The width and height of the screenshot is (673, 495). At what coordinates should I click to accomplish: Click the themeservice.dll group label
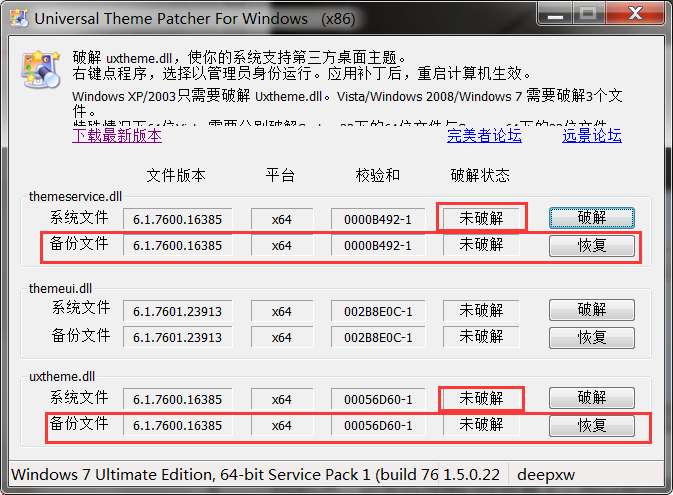(75, 196)
